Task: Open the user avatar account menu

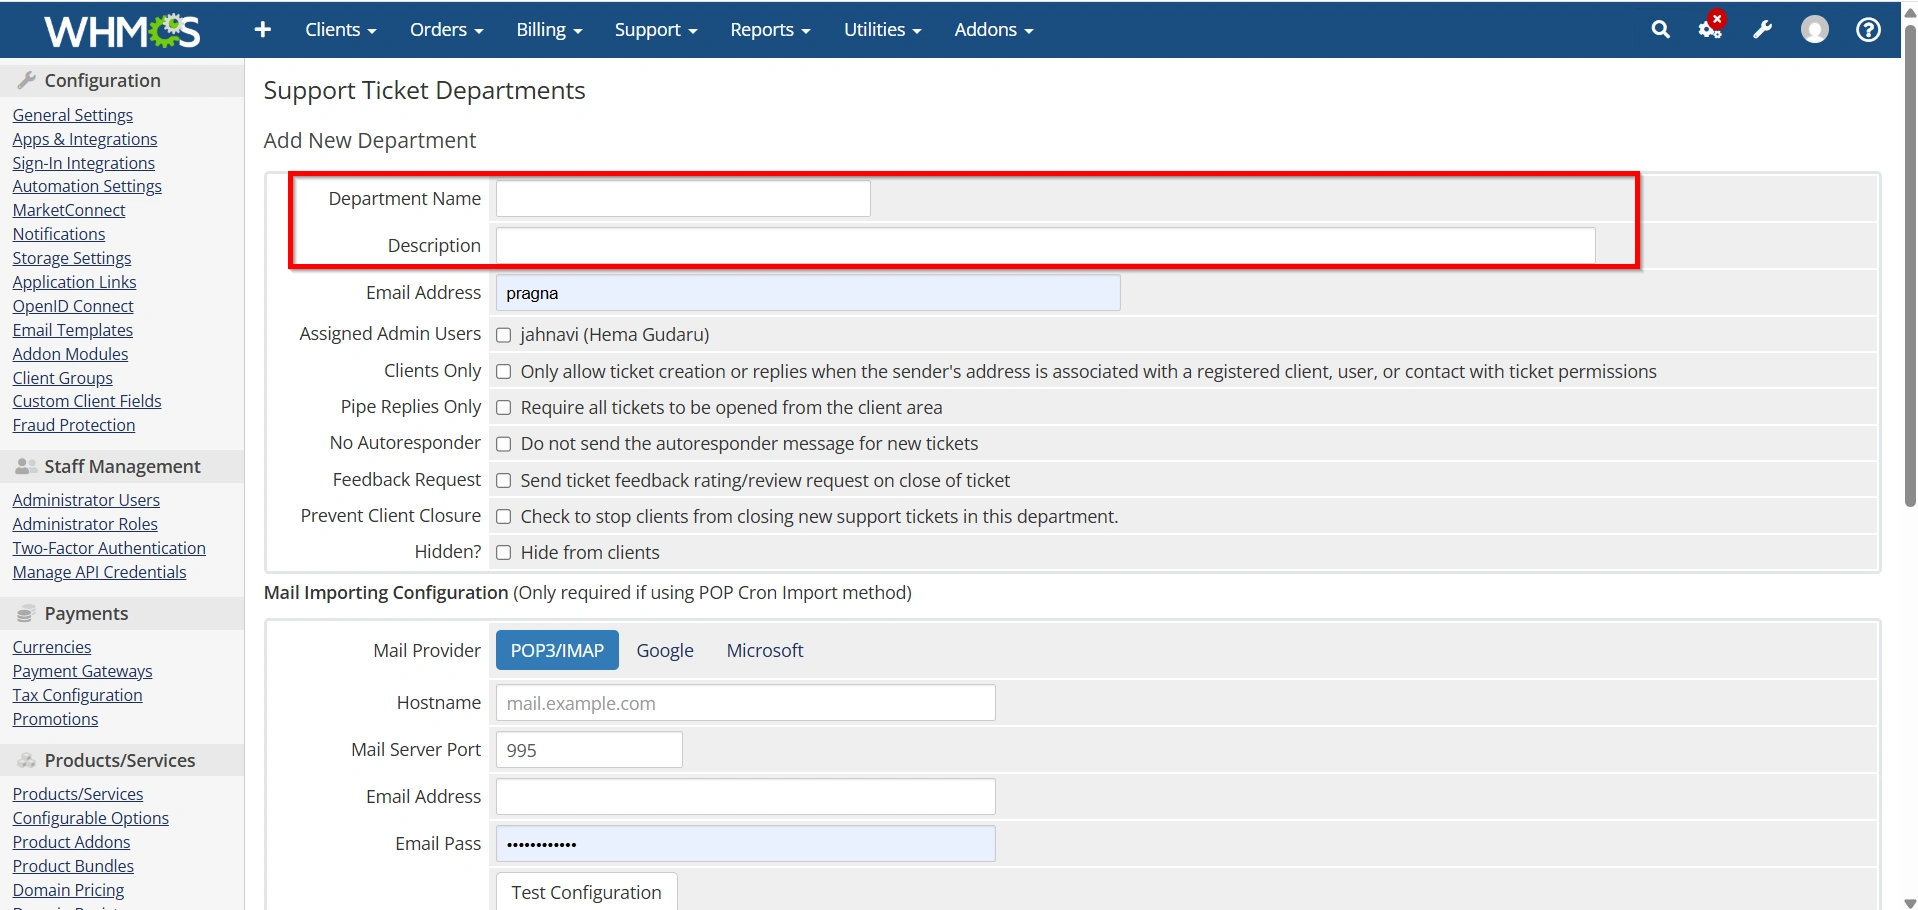Action: point(1815,30)
